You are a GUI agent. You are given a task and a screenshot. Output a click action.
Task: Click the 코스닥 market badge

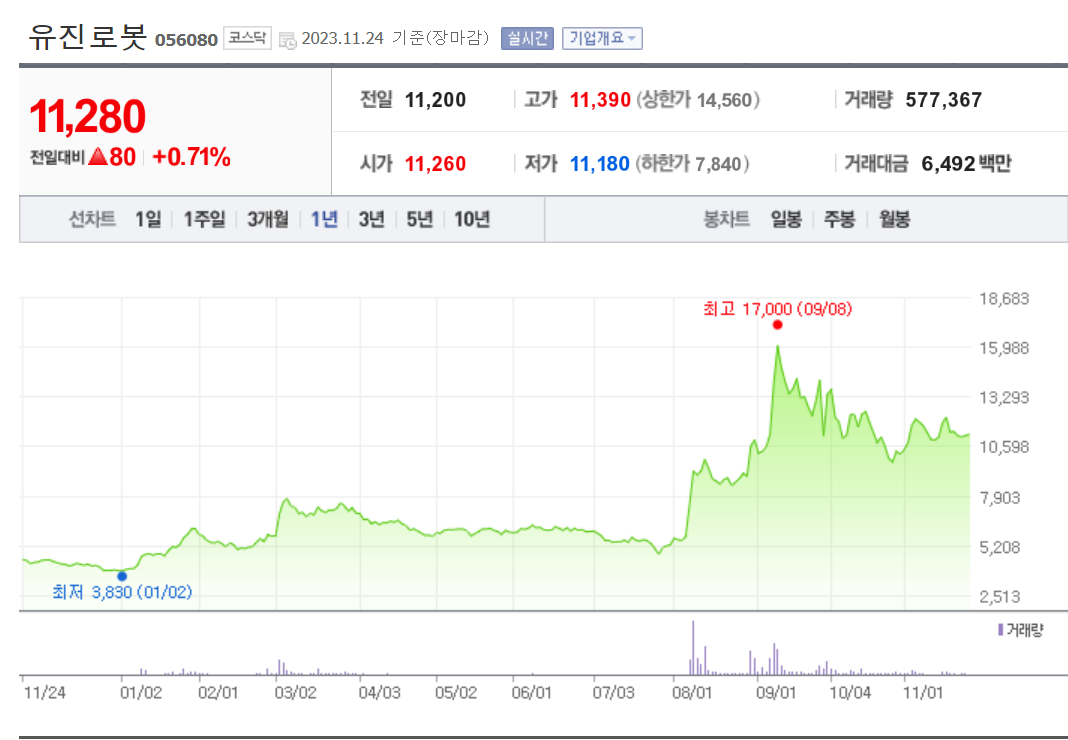coord(247,38)
